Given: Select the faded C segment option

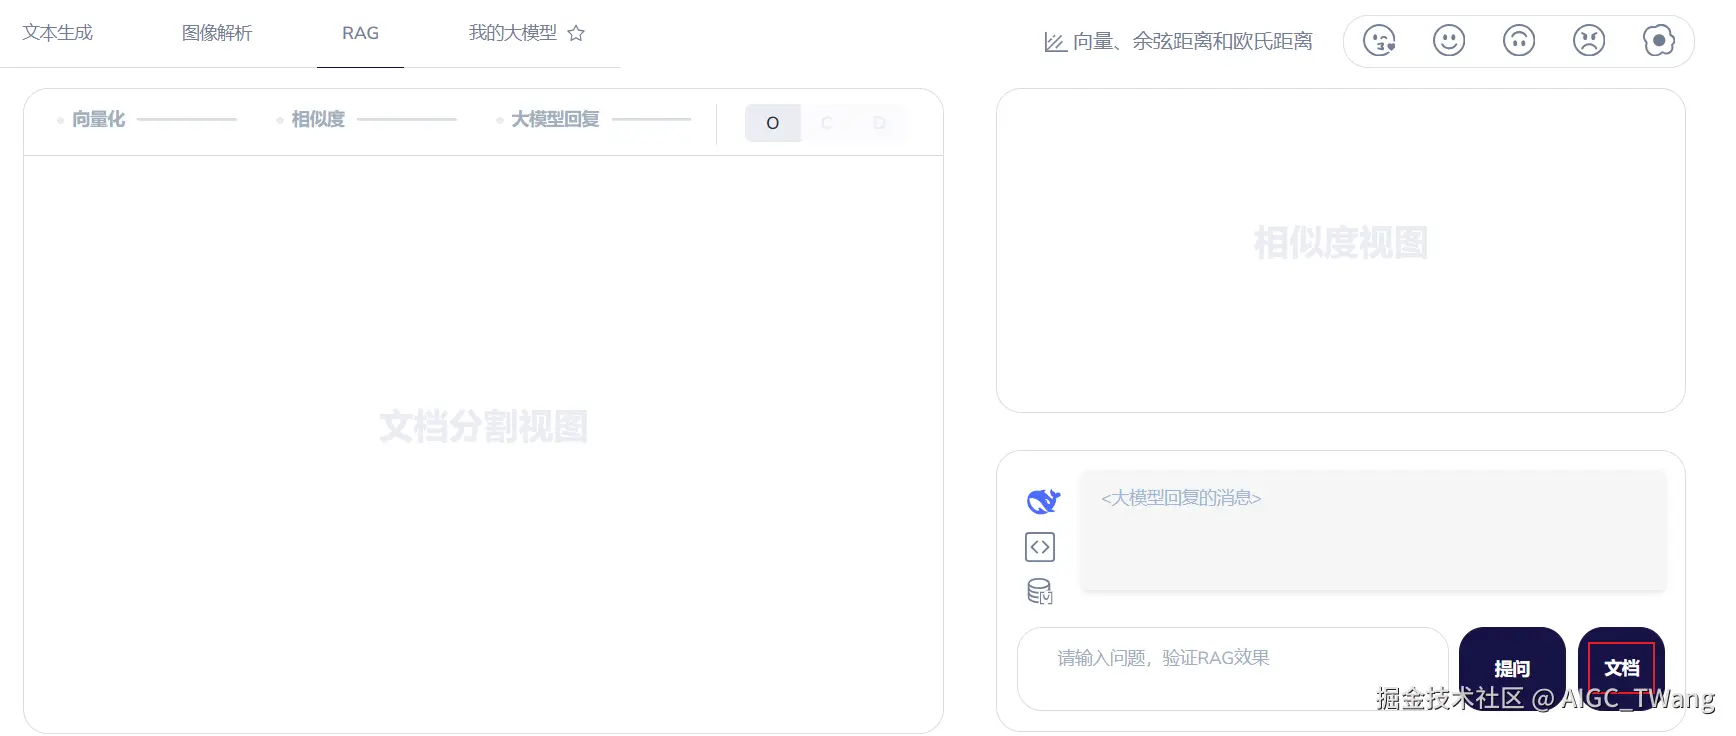Looking at the screenshot, I should [827, 123].
